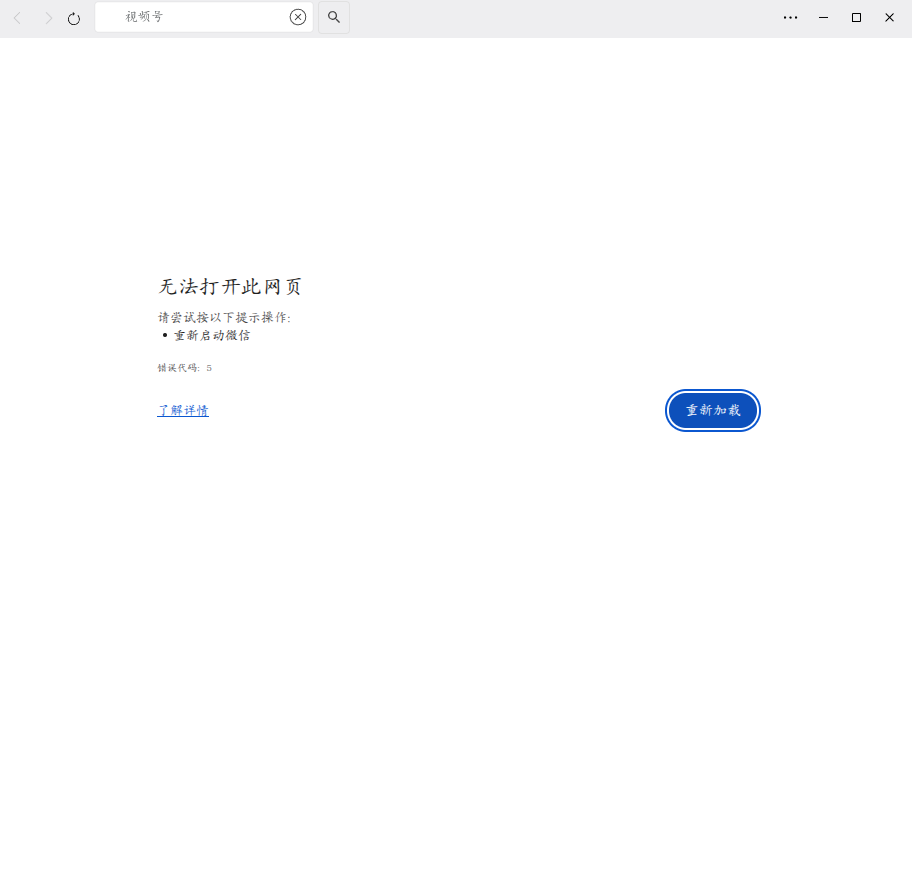912x883 pixels.
Task: Click the magnifier search button
Action: [334, 17]
